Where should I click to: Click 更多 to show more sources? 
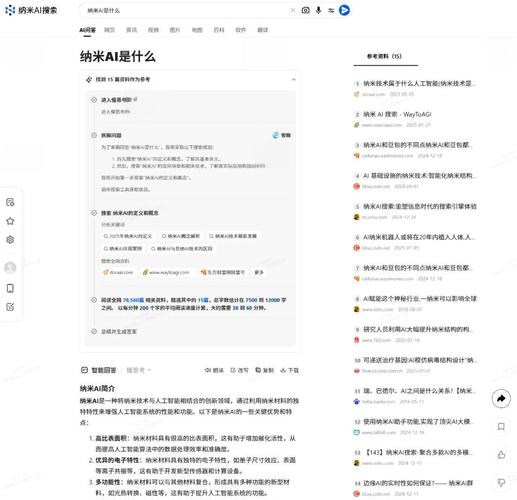tap(259, 272)
